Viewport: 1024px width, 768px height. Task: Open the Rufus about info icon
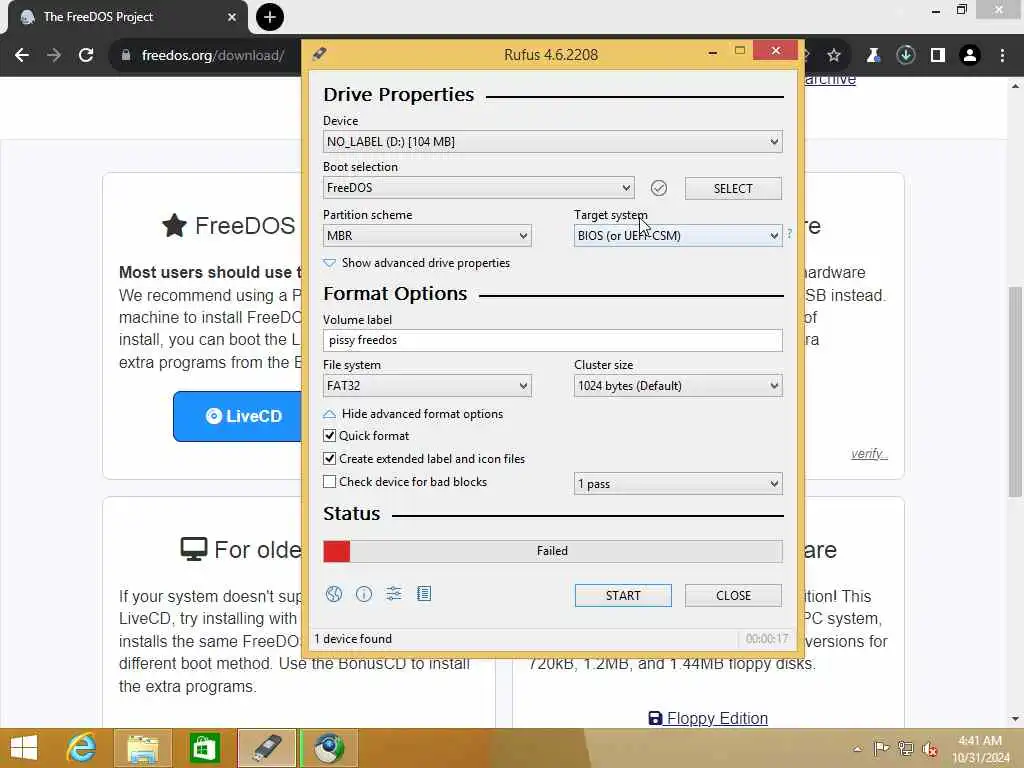tap(364, 594)
